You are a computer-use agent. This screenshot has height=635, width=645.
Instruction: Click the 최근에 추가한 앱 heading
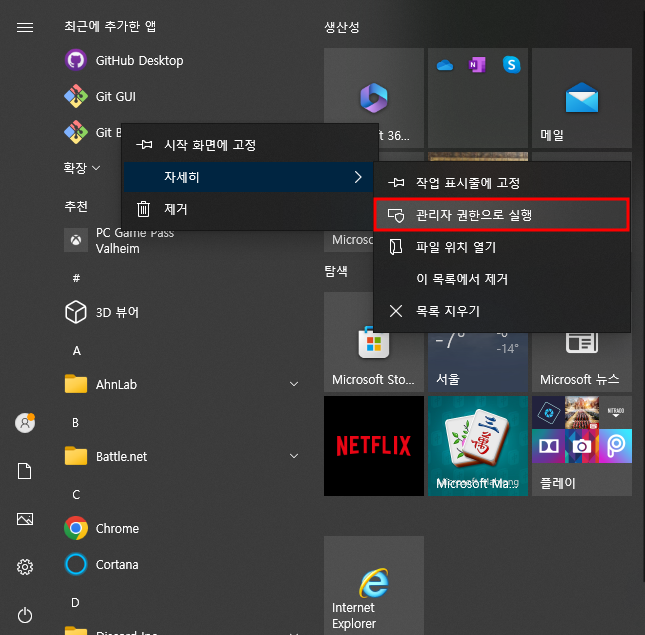click(110, 26)
